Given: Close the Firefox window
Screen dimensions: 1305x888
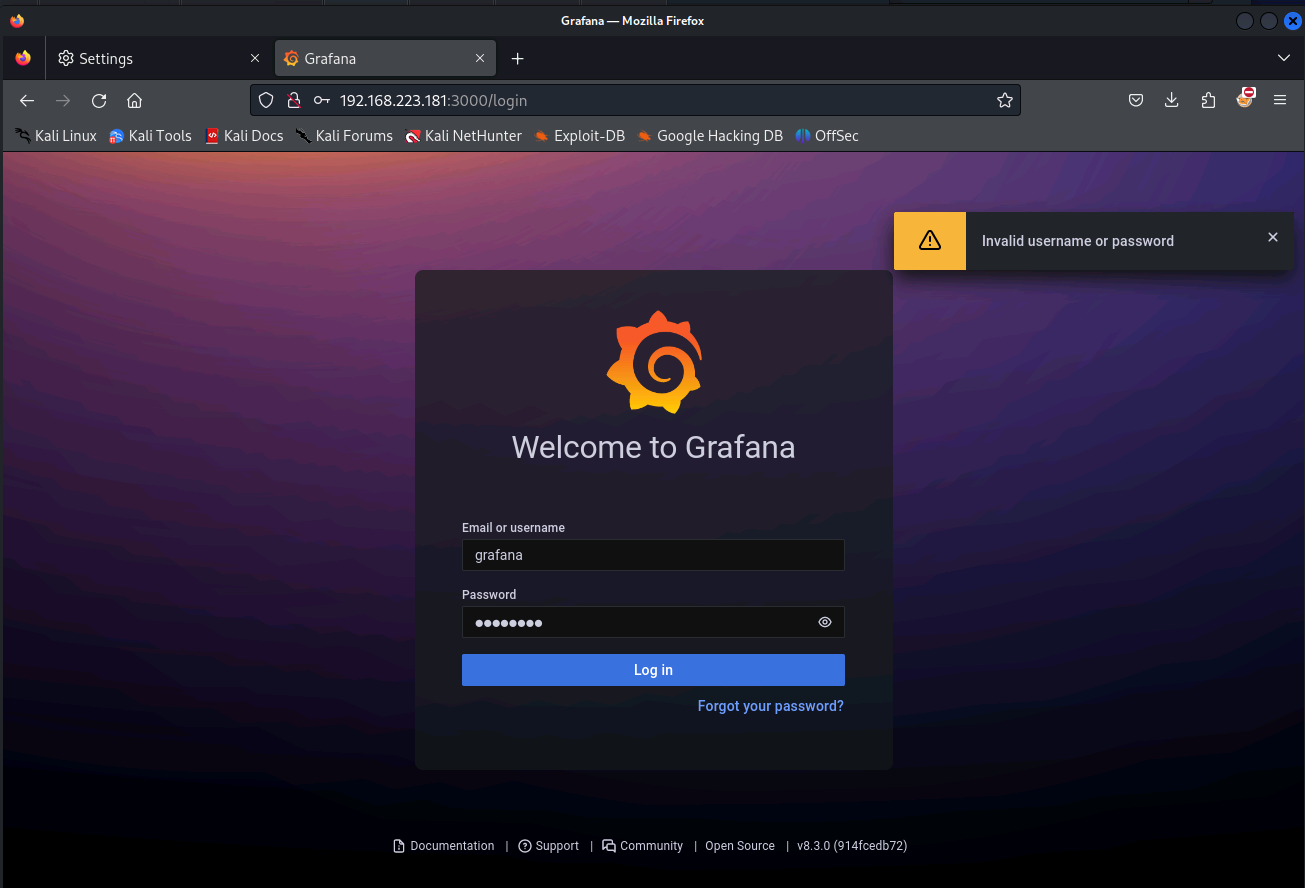Looking at the screenshot, I should 1292,21.
